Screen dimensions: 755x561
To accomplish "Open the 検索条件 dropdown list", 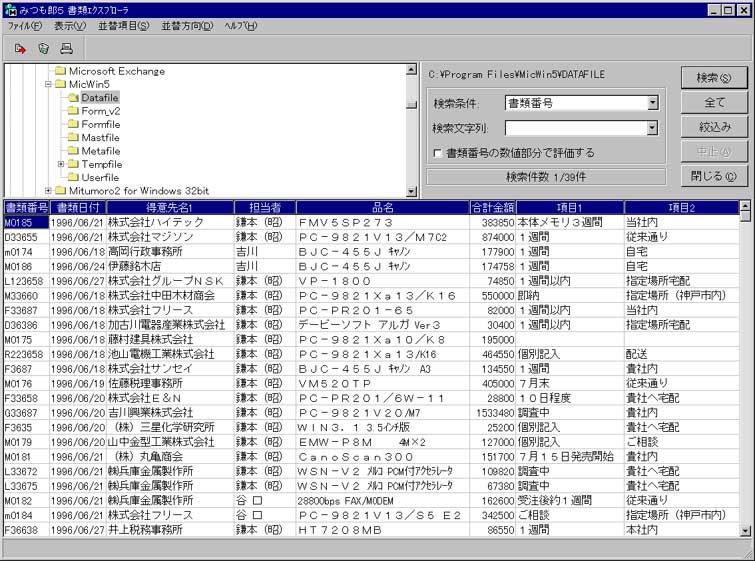I will pyautogui.click(x=652, y=103).
